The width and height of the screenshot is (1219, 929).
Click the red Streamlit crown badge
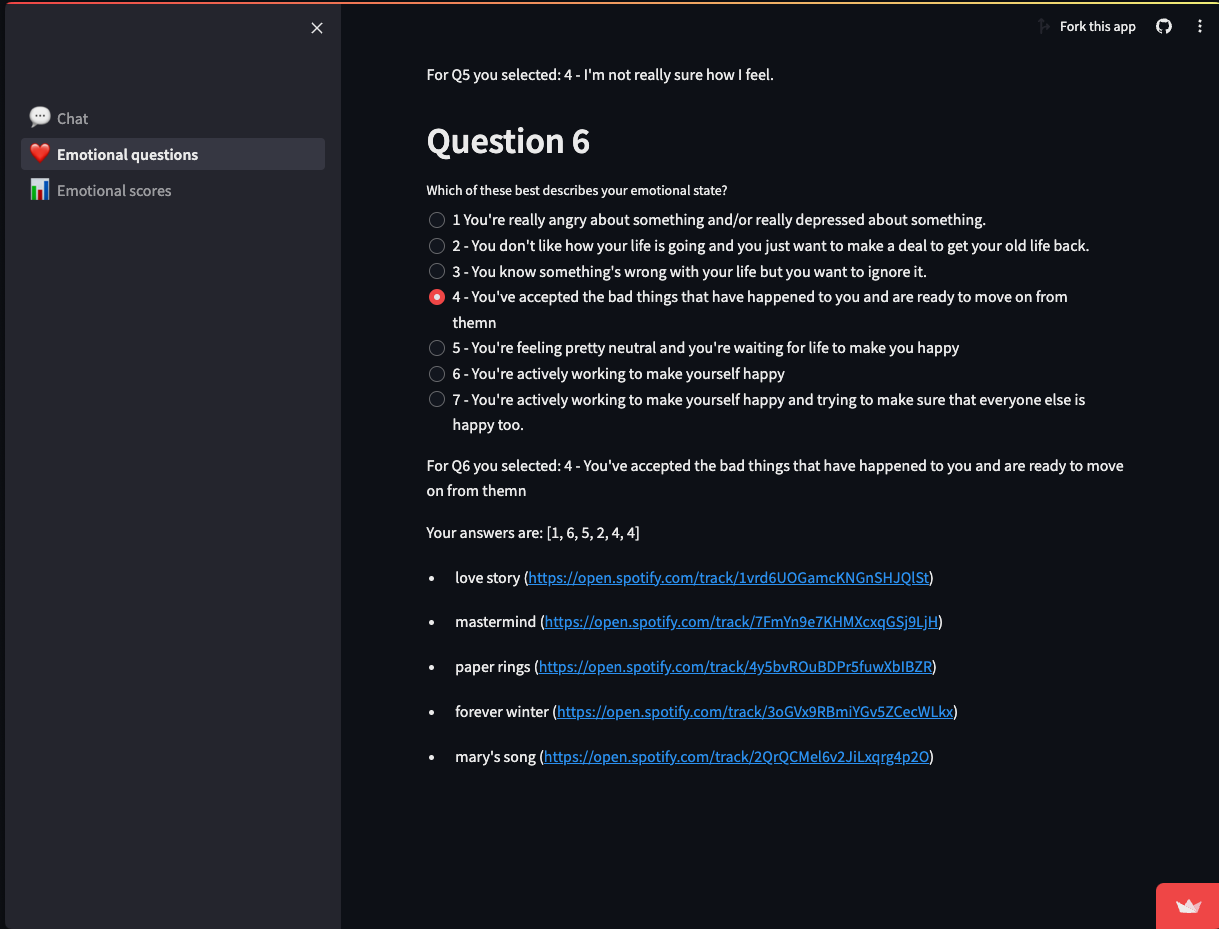[1188, 906]
